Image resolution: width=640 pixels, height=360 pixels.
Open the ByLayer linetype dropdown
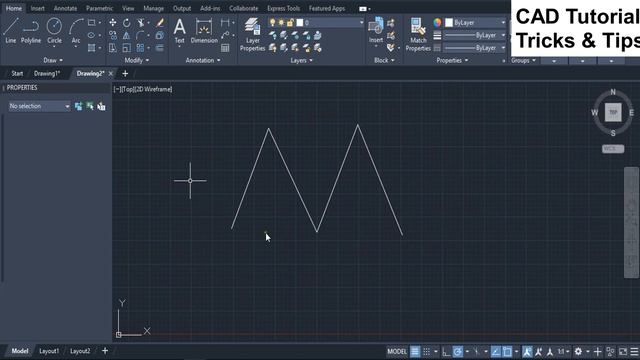pos(475,48)
